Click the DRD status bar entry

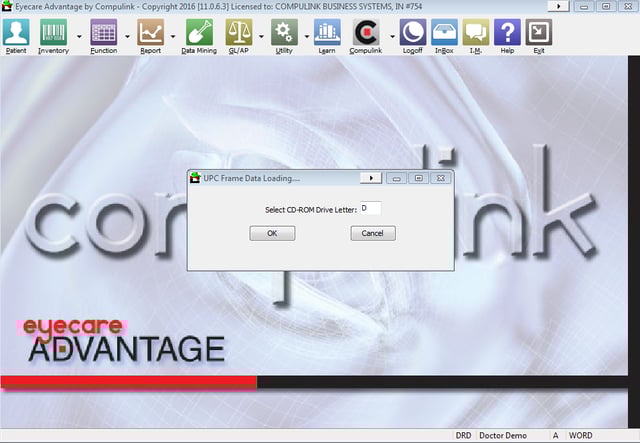tap(463, 435)
